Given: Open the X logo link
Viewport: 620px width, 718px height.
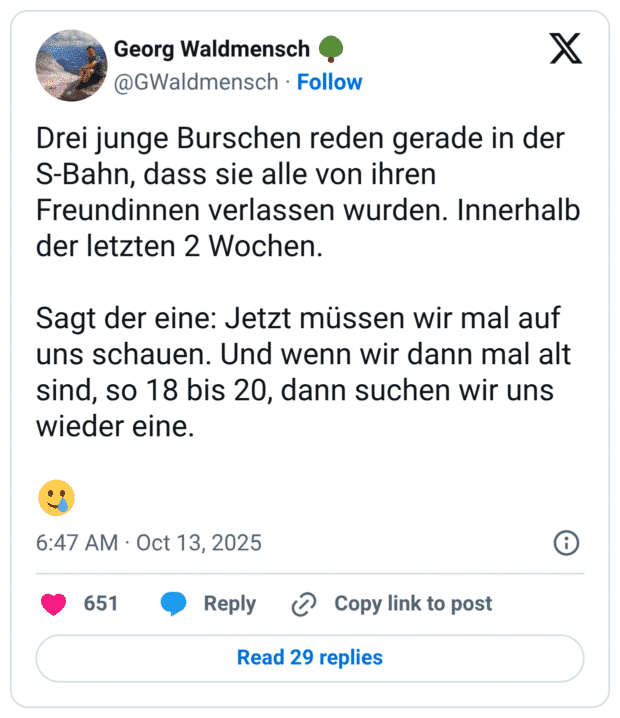Looking at the screenshot, I should coord(566,48).
